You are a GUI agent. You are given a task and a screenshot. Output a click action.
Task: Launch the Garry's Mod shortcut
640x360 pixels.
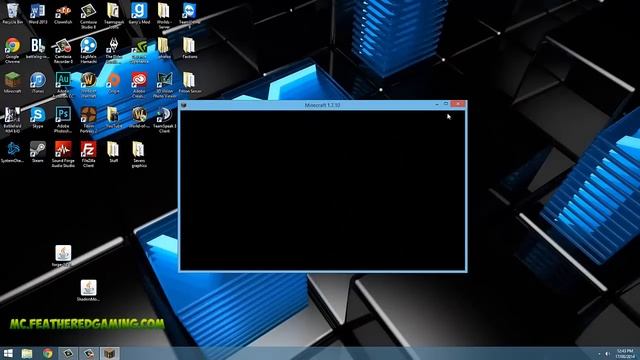tap(139, 13)
